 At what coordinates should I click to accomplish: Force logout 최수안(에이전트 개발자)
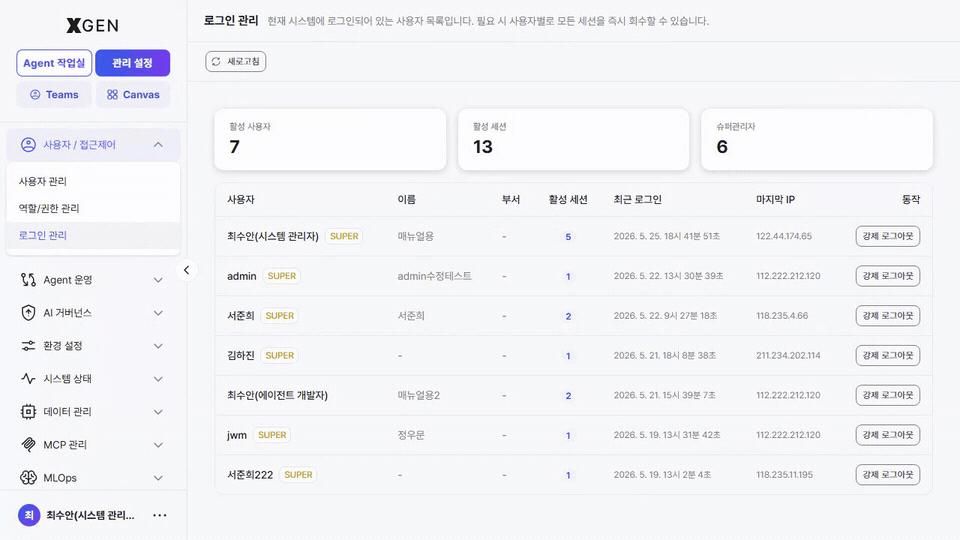pos(888,395)
